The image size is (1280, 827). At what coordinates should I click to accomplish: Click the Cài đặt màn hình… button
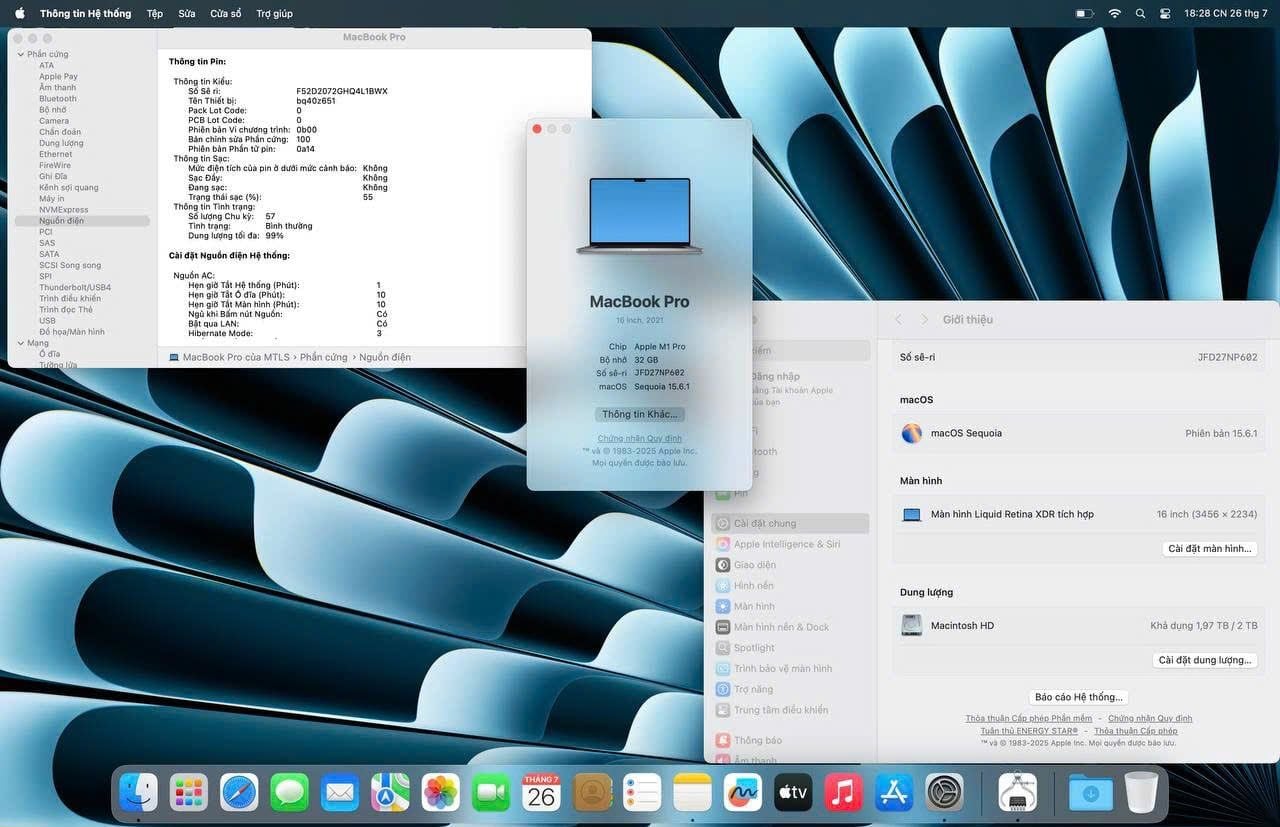click(x=1210, y=549)
